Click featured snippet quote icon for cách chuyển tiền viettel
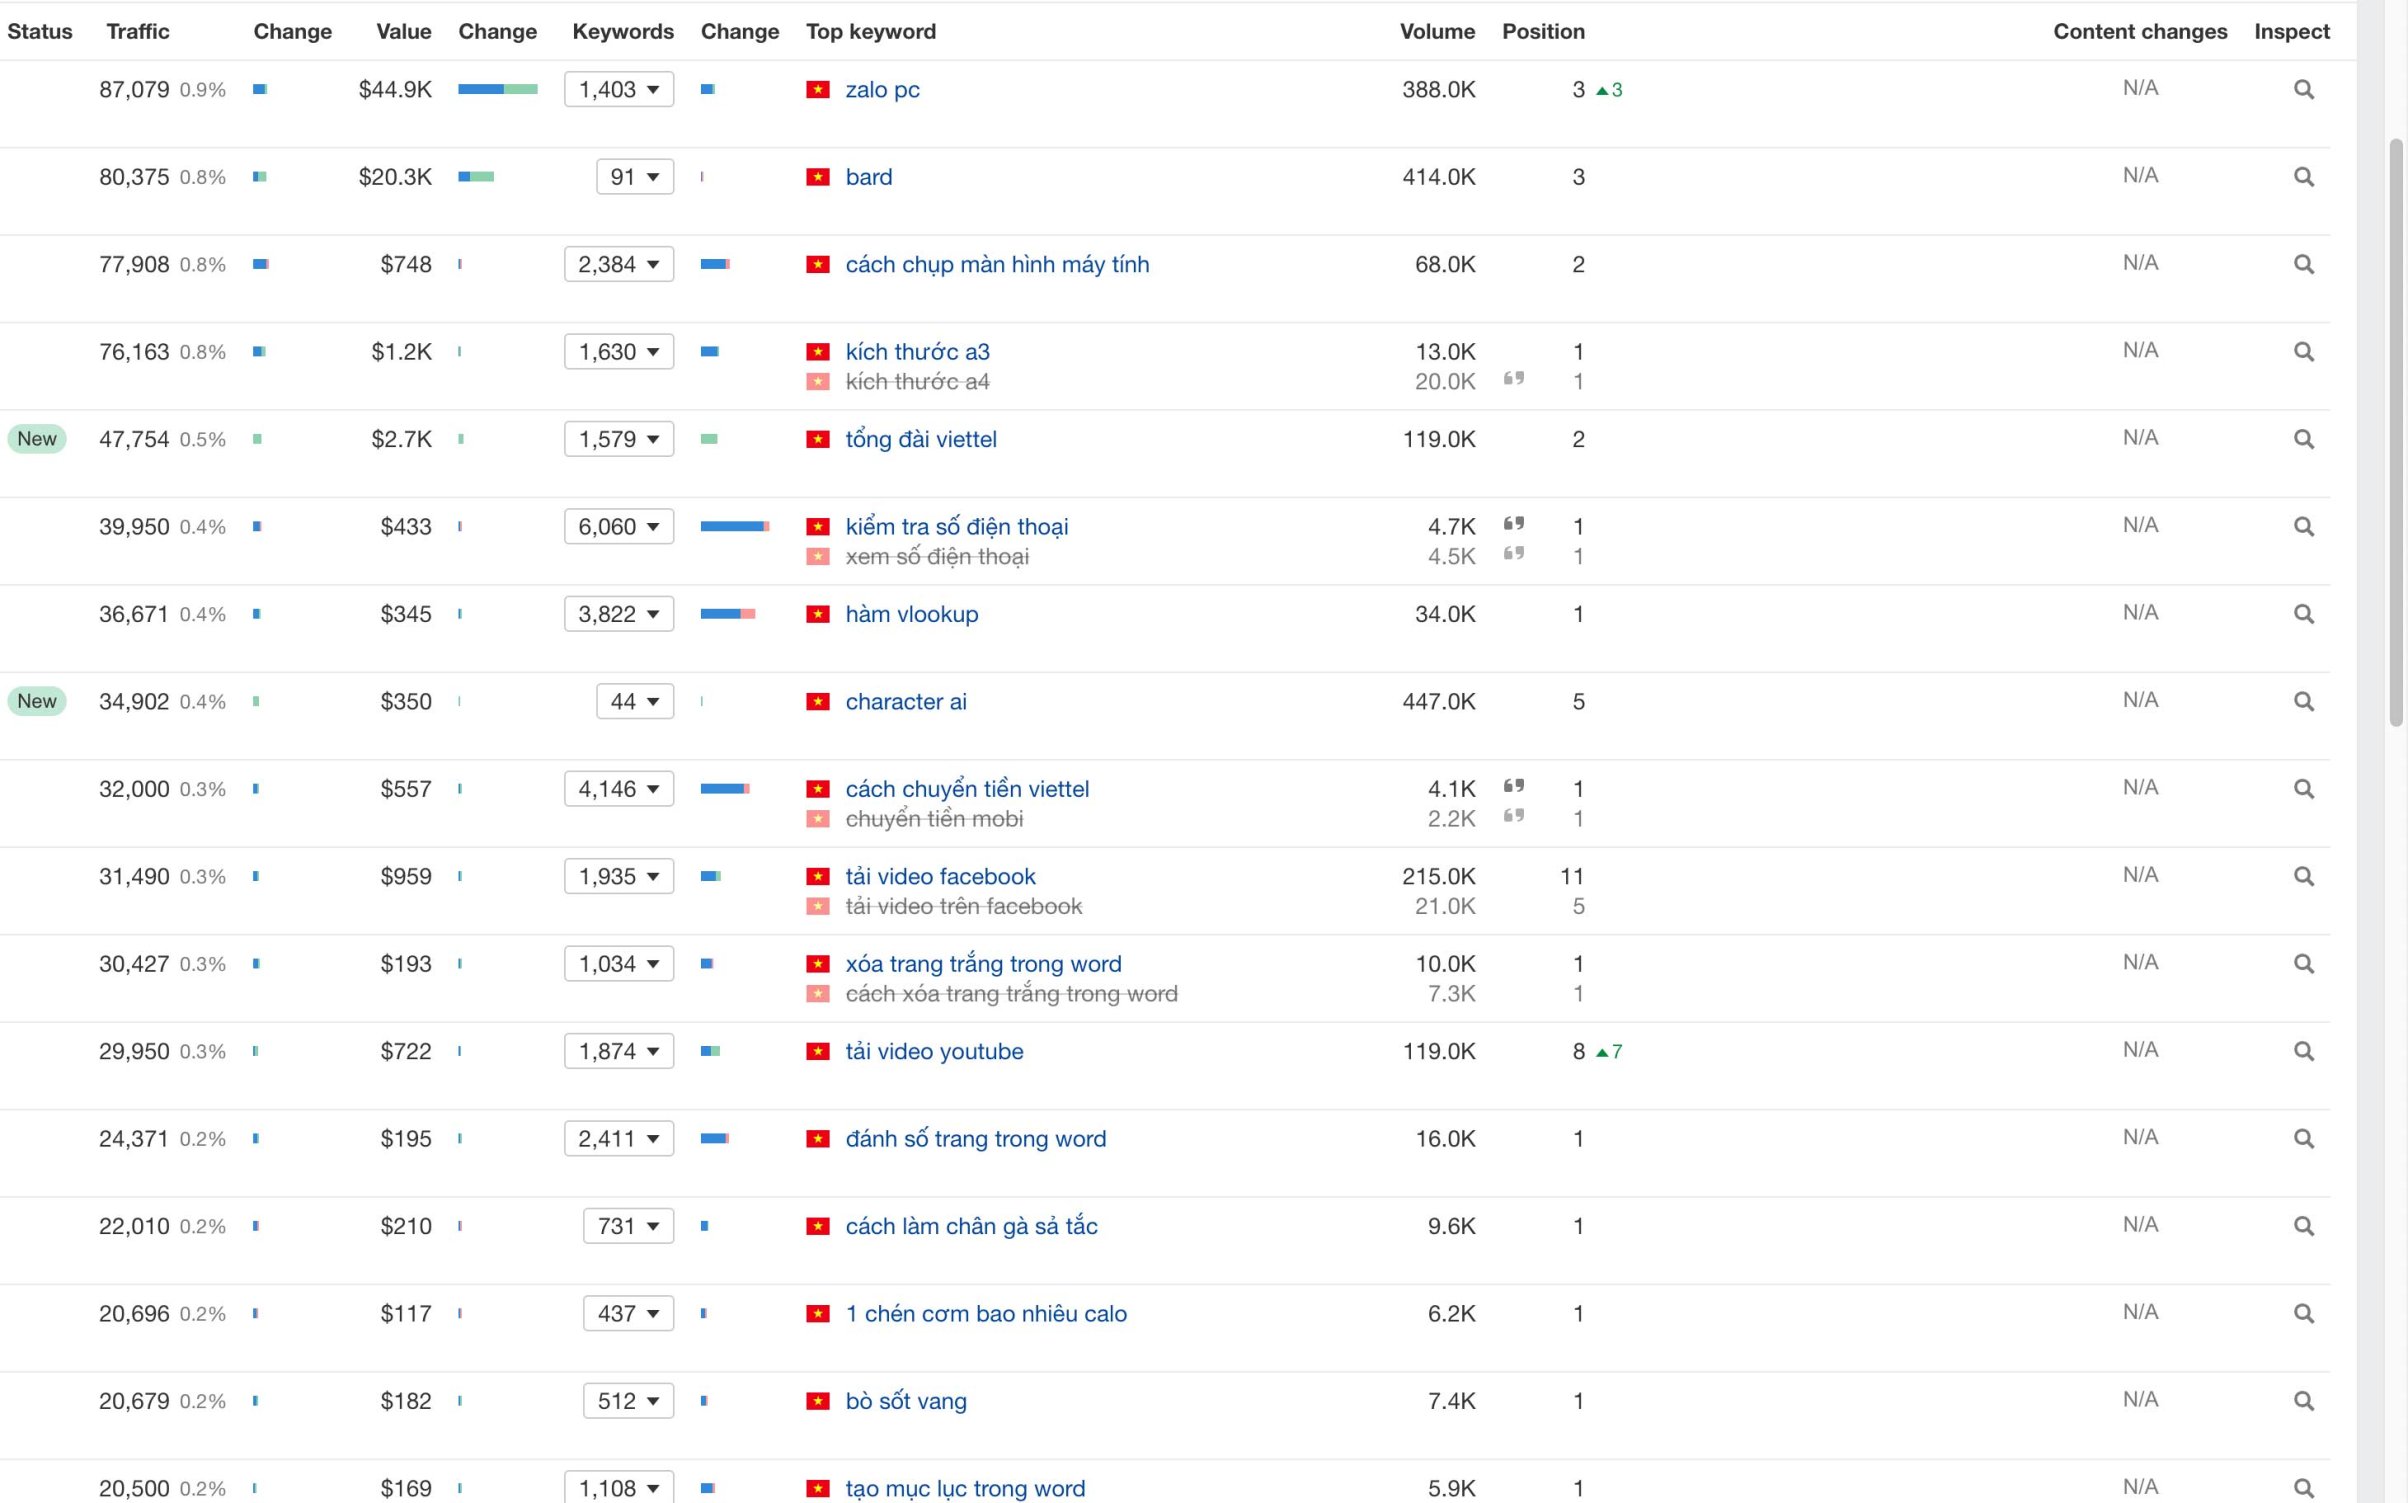The width and height of the screenshot is (2408, 1503). coord(1514,785)
